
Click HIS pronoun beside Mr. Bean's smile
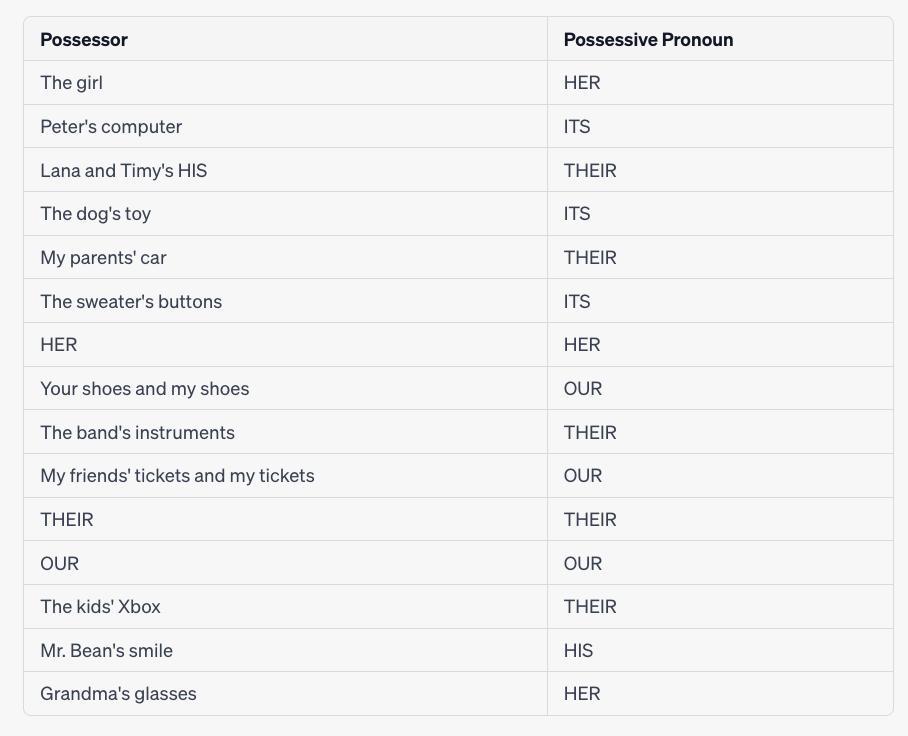(x=578, y=651)
